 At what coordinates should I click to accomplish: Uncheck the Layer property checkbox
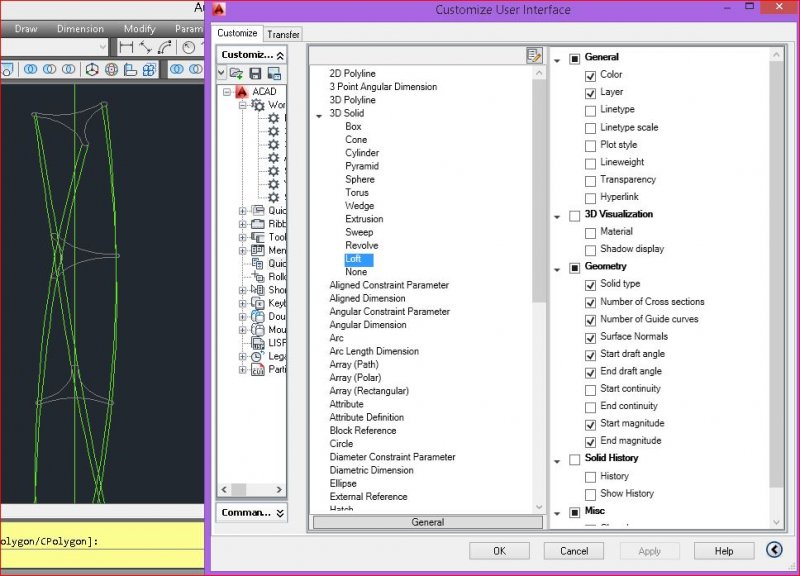[x=590, y=93]
